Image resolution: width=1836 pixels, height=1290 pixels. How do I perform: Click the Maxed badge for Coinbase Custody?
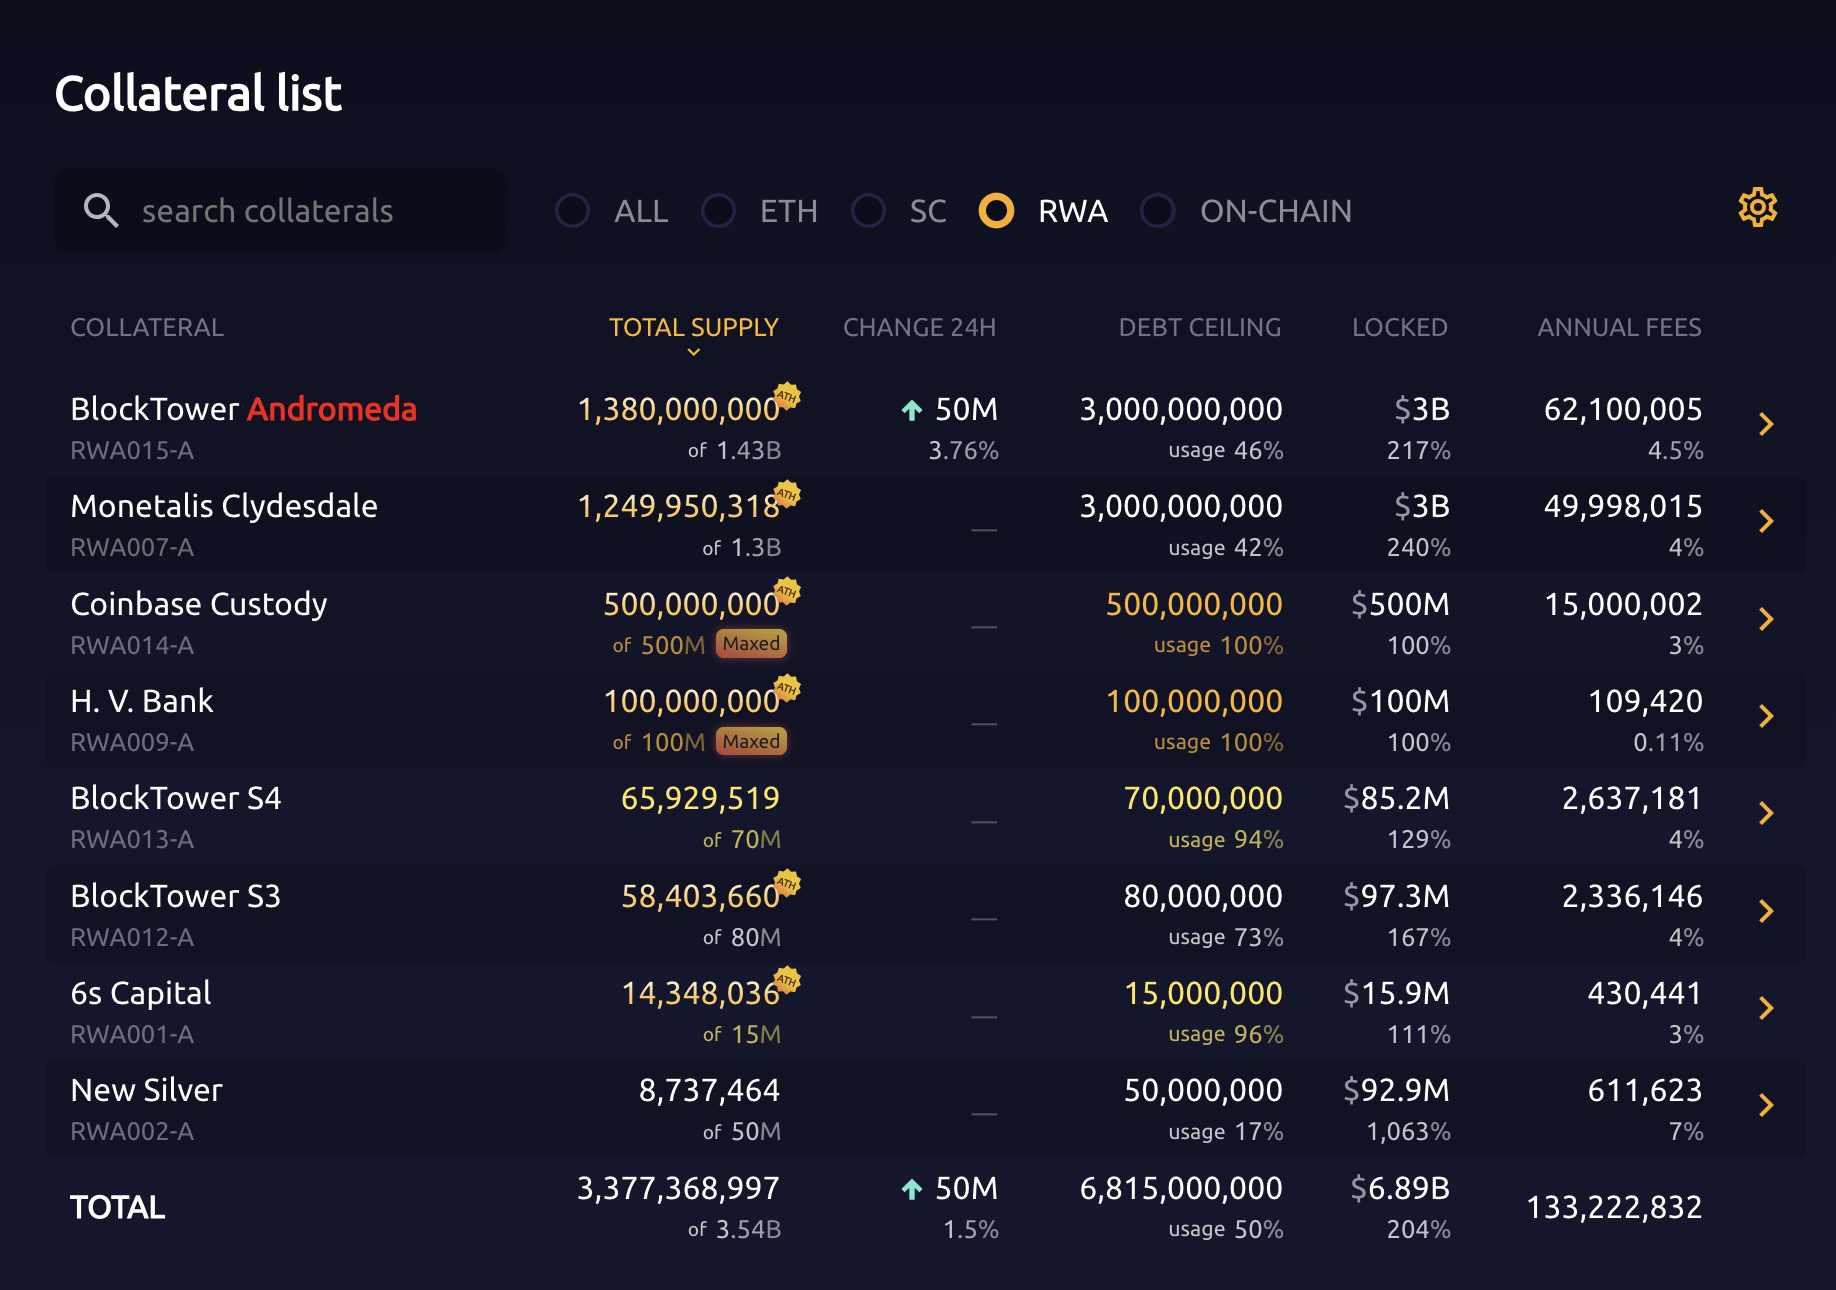751,644
